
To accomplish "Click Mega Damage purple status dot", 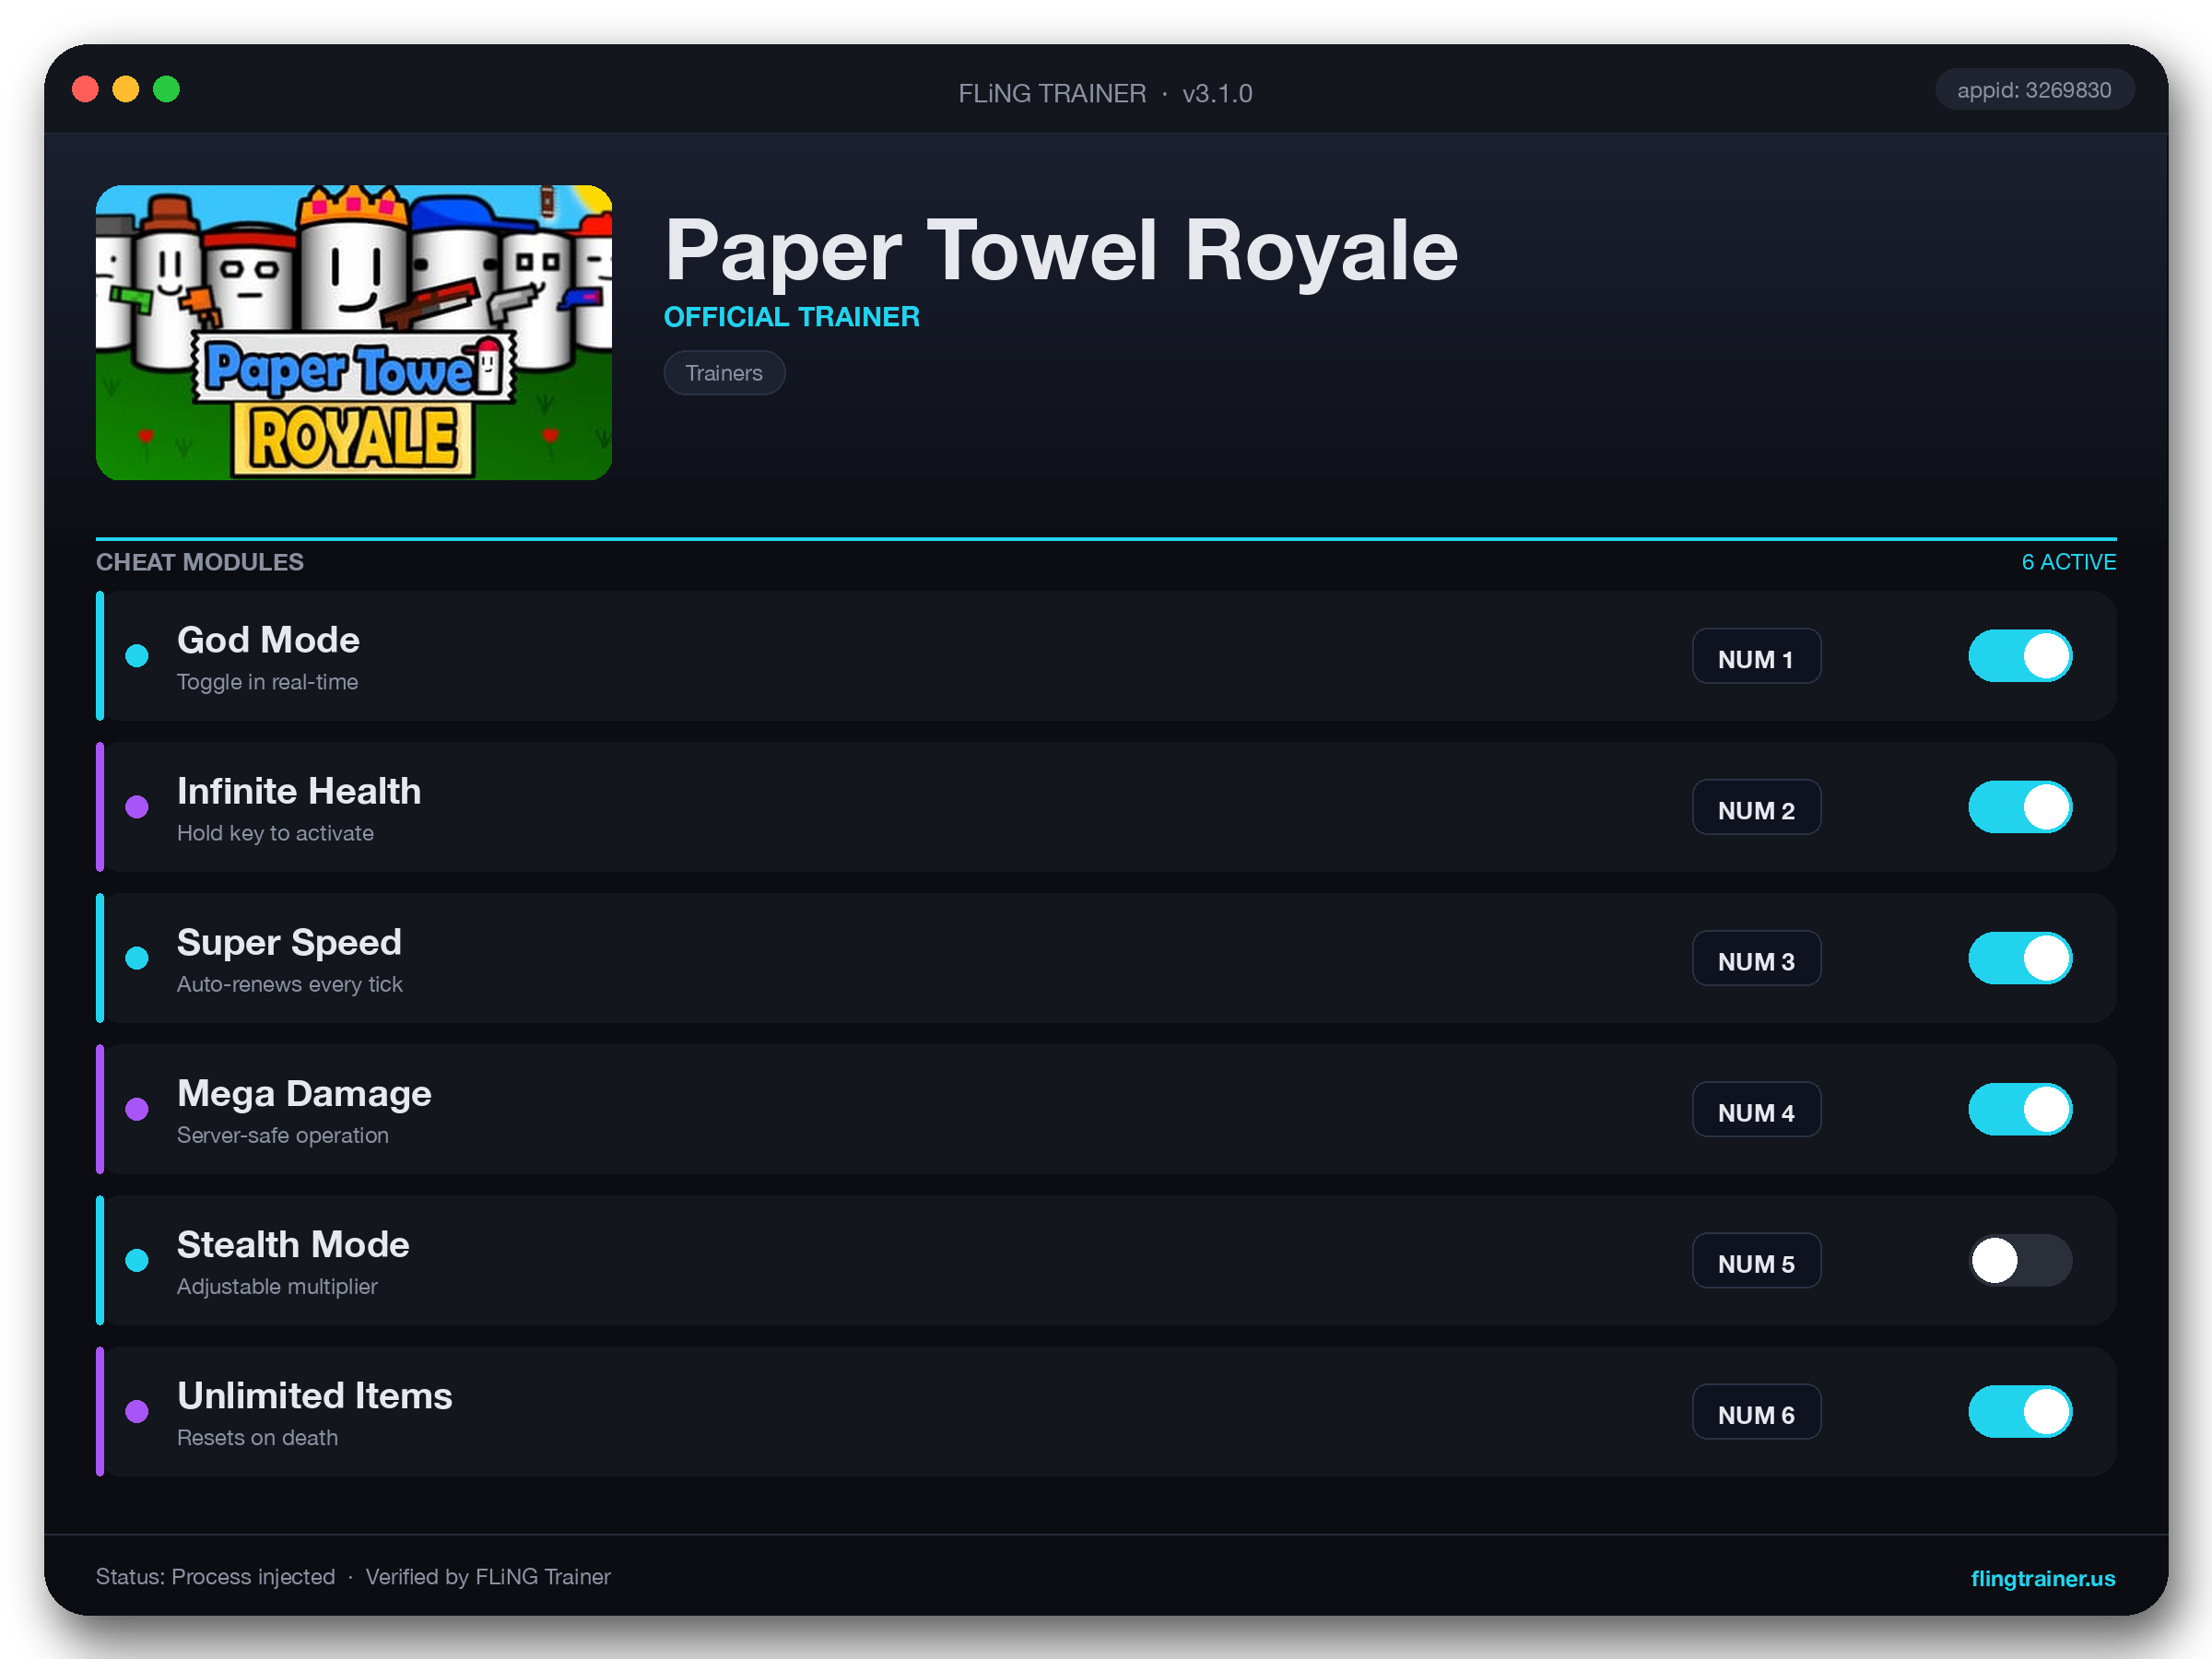I will [x=137, y=1109].
